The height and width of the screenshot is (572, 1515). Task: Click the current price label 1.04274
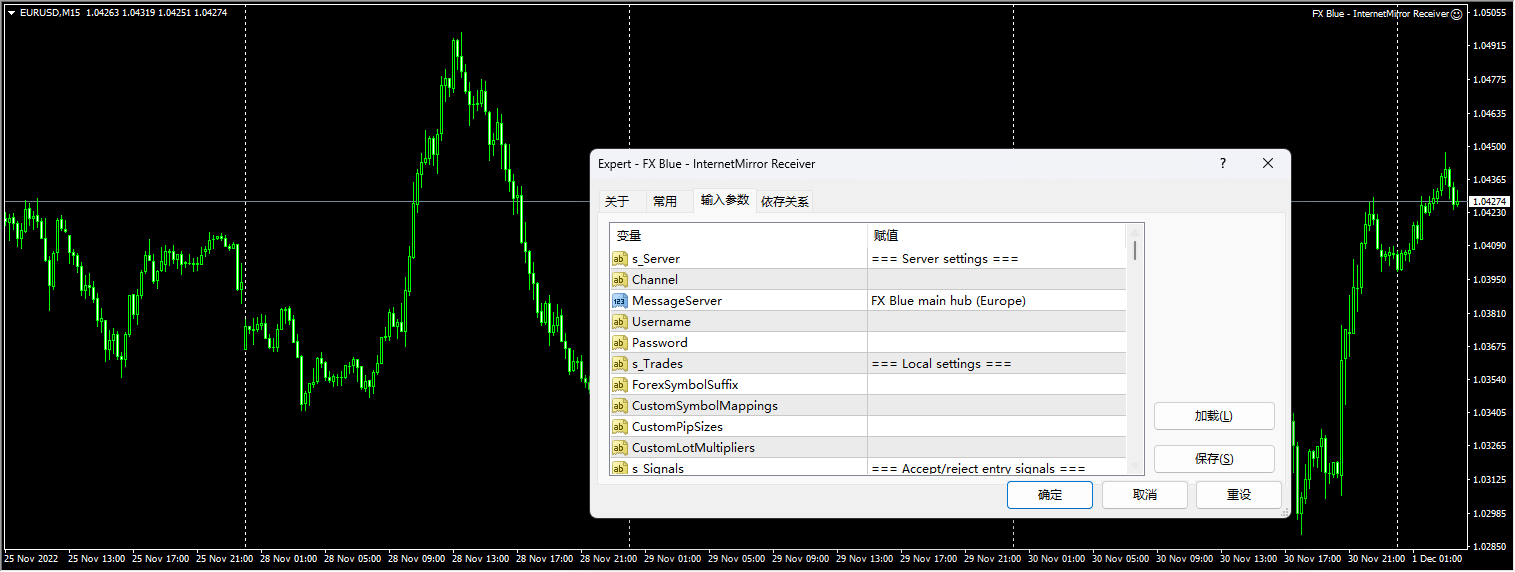1488,202
